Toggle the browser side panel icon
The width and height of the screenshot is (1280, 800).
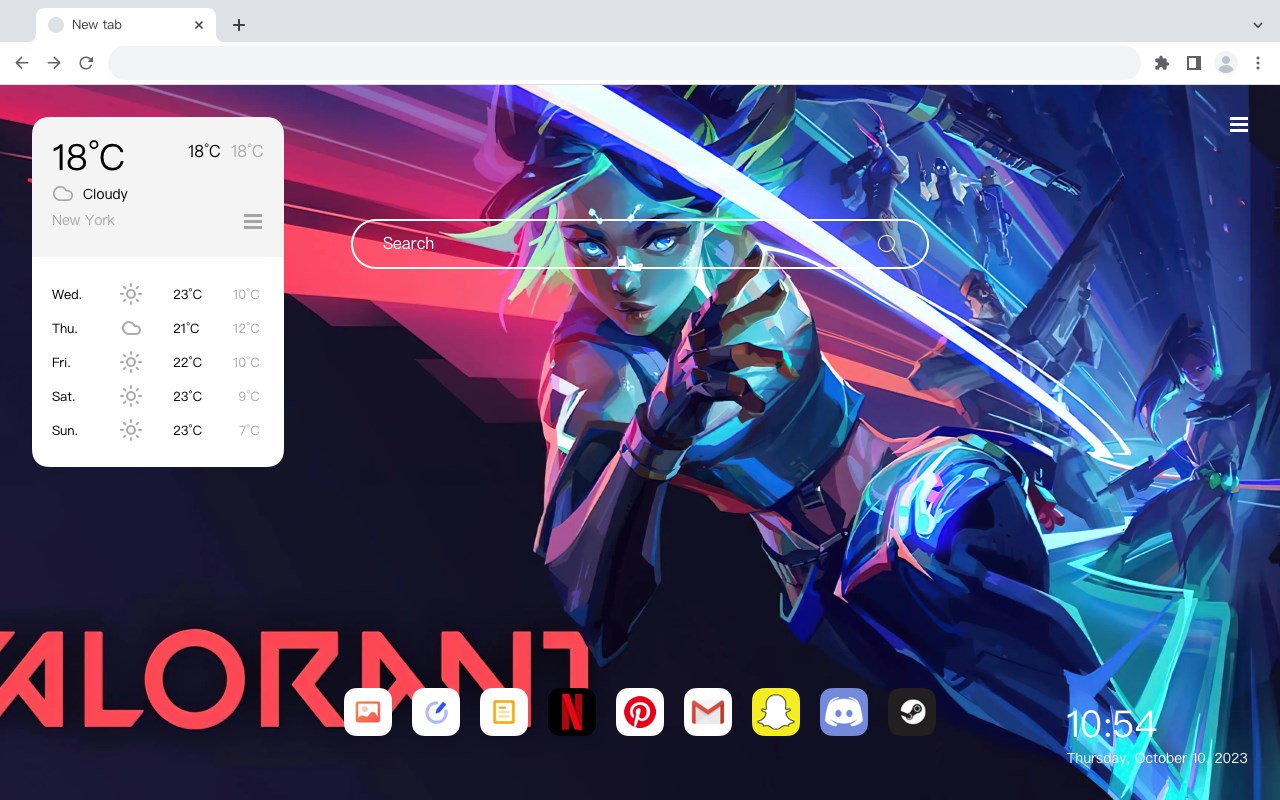tap(1193, 63)
